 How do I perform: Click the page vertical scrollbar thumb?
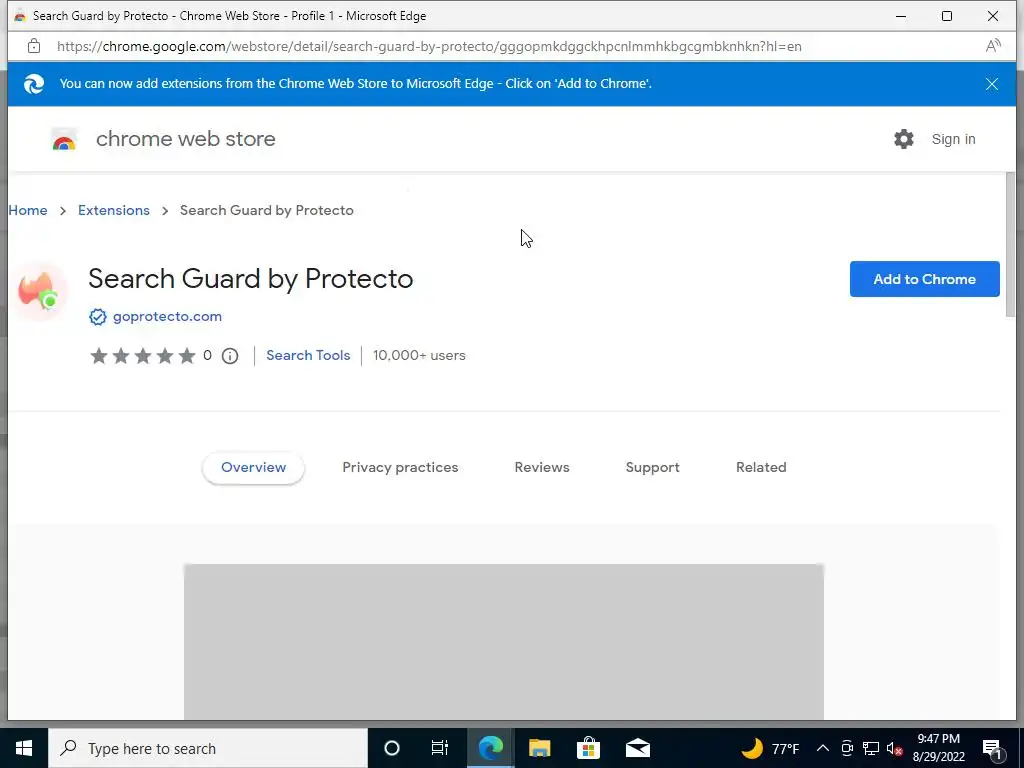1010,245
